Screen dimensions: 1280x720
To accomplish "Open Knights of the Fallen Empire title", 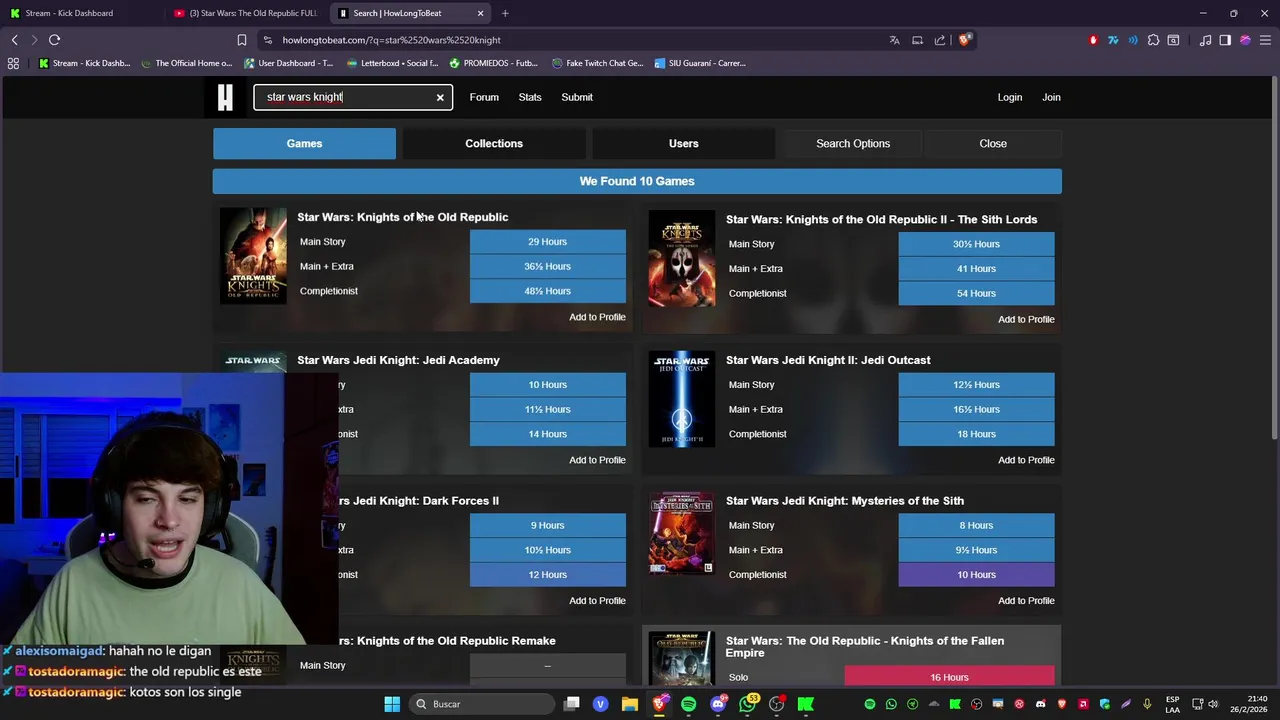I will pyautogui.click(x=865, y=647).
